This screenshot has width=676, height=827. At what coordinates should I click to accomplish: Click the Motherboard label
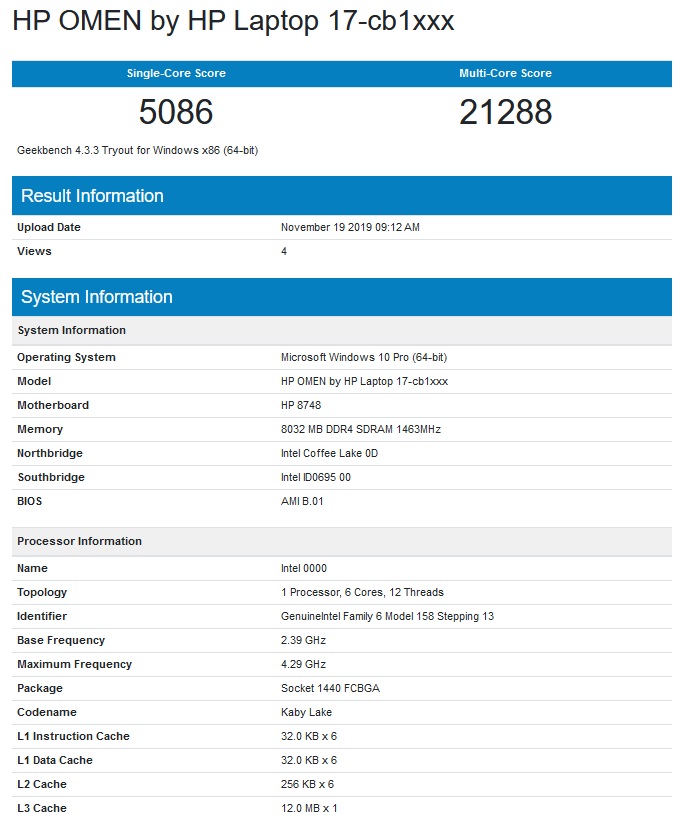[53, 405]
